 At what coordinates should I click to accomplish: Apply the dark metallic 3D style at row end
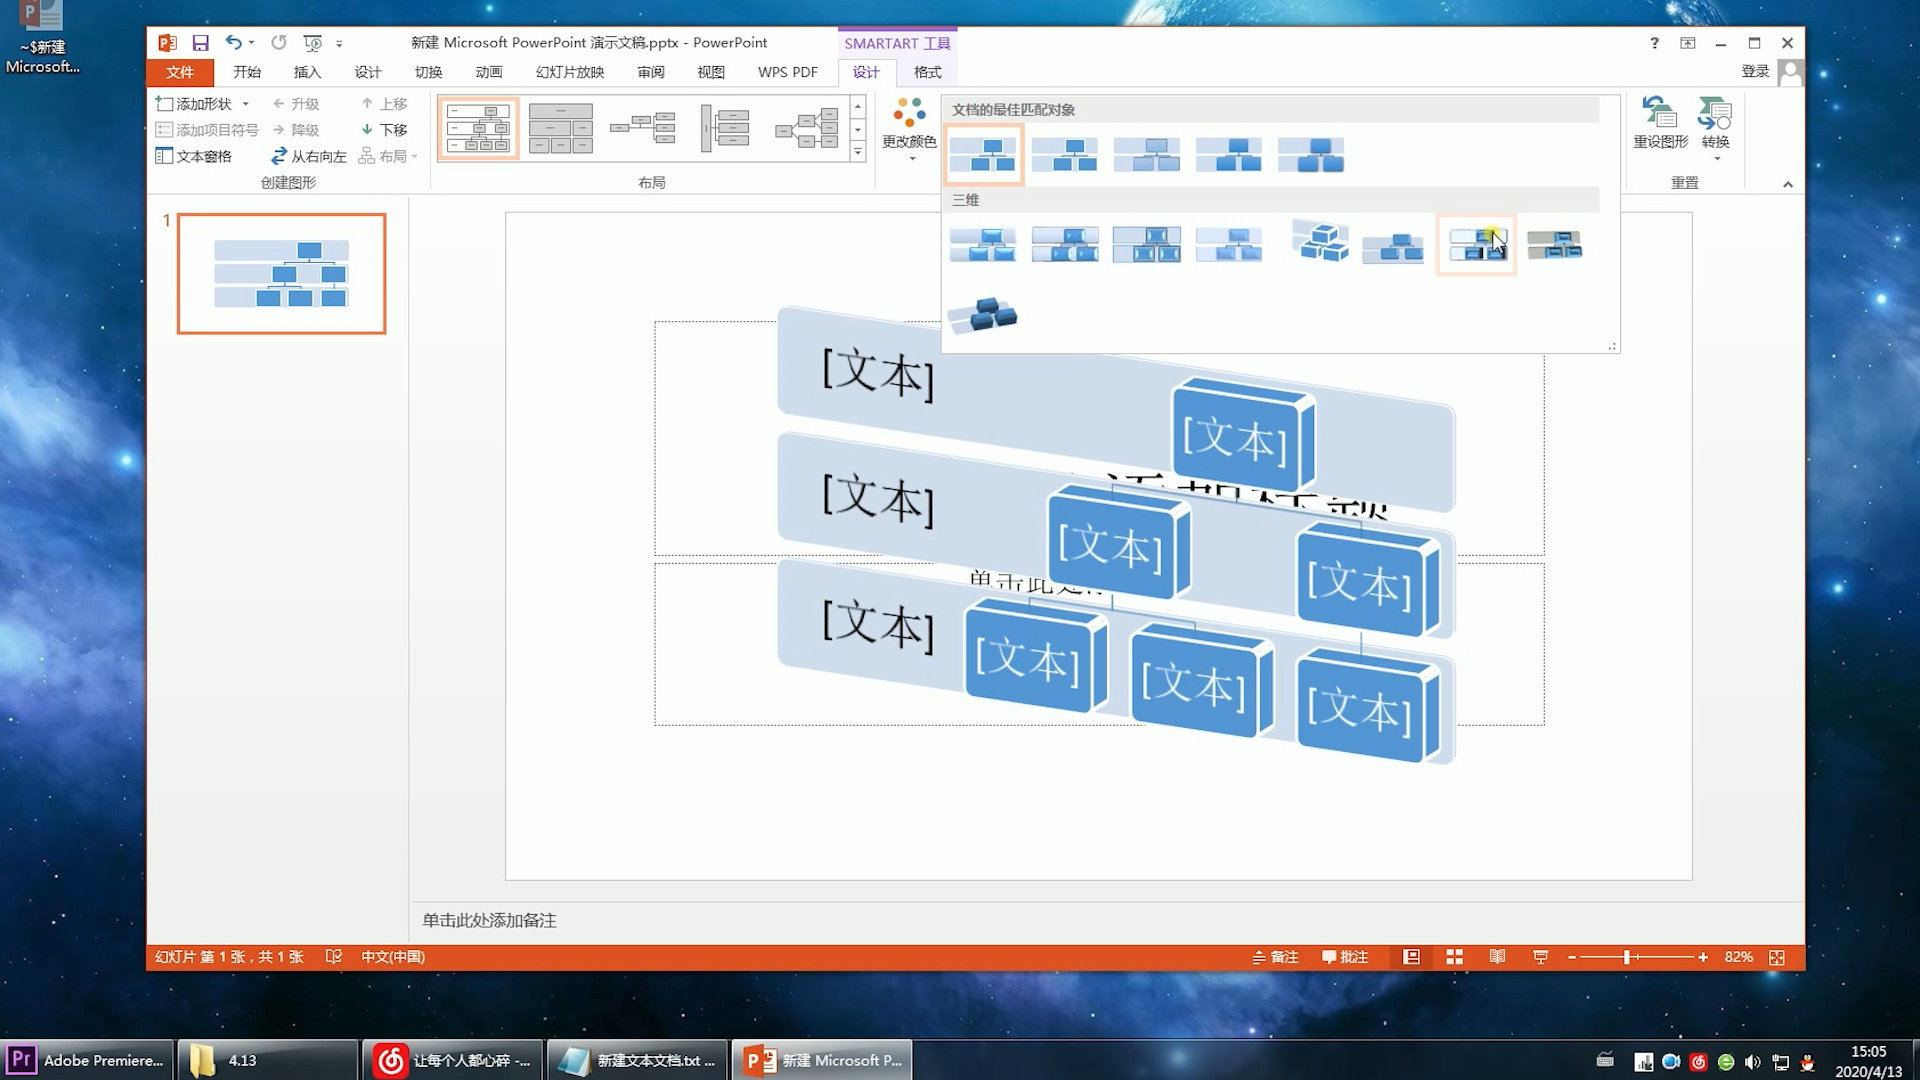click(1555, 244)
